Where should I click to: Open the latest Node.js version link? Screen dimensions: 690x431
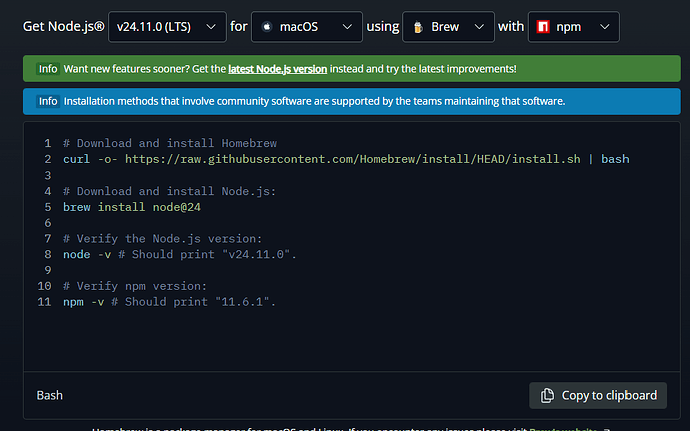click(278, 69)
